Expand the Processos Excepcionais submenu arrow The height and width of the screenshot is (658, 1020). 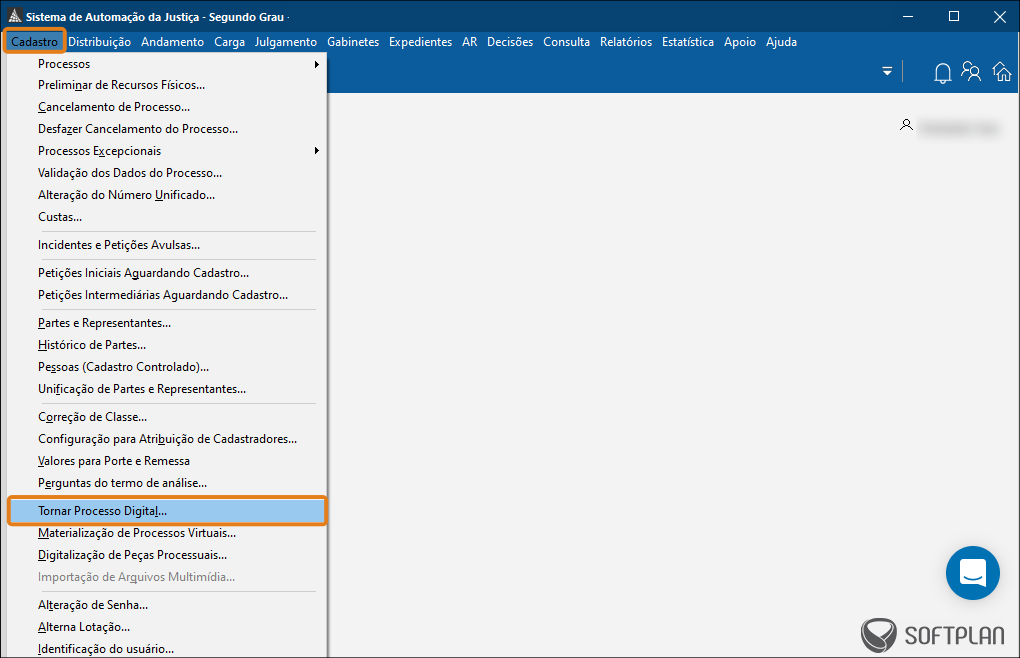pos(317,151)
